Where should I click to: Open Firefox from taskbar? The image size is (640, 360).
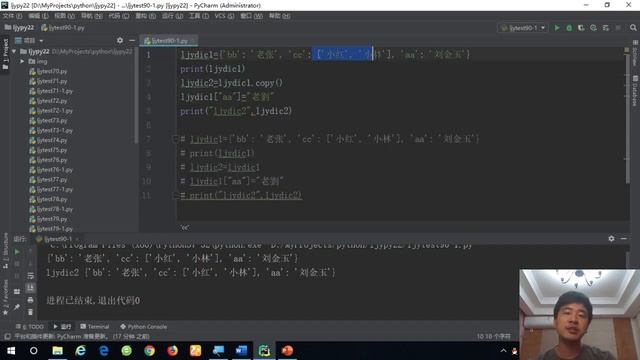click(172, 351)
